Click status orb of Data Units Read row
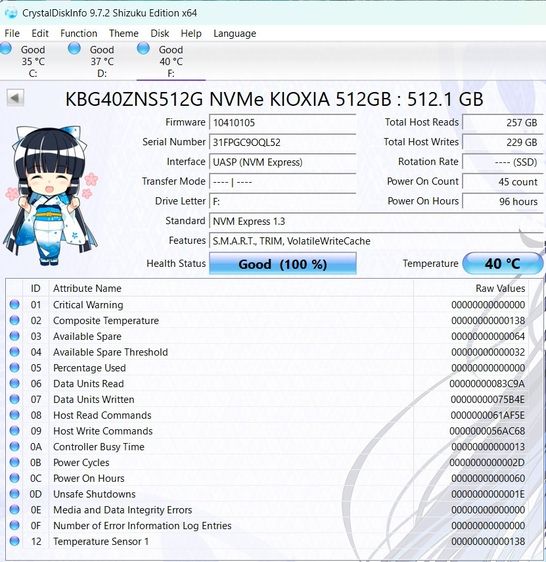Image resolution: width=546 pixels, height=562 pixels. (14, 383)
